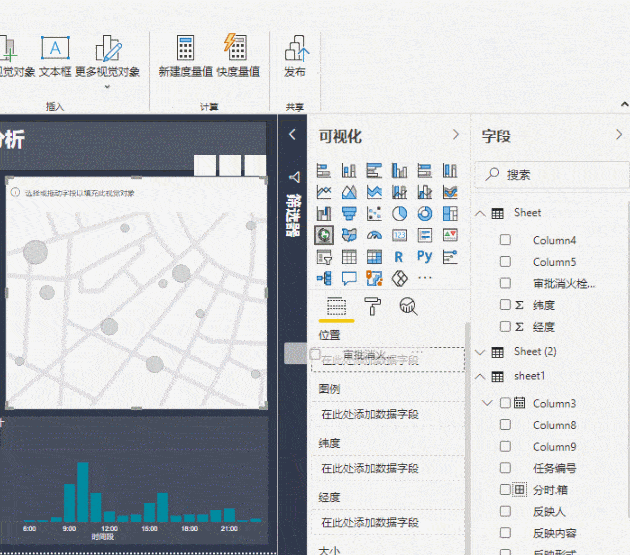Select the R script visual
630x555 pixels.
399,257
